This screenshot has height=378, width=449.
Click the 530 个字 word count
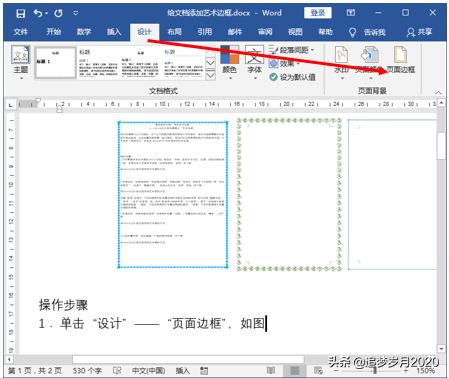[x=87, y=370]
